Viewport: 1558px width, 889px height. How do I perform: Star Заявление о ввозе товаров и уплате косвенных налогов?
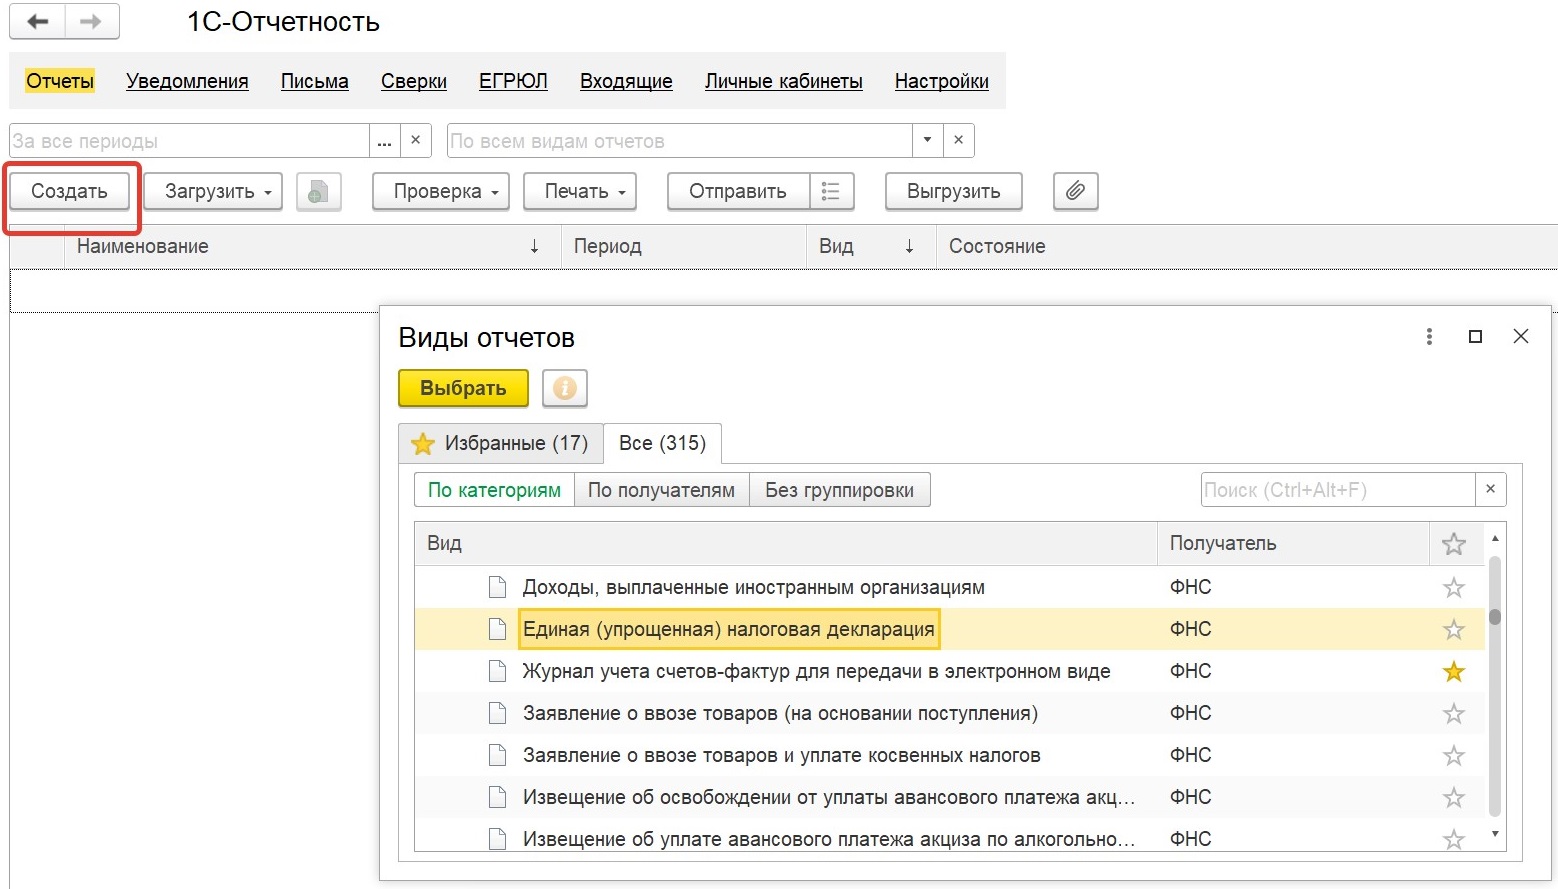click(1454, 756)
